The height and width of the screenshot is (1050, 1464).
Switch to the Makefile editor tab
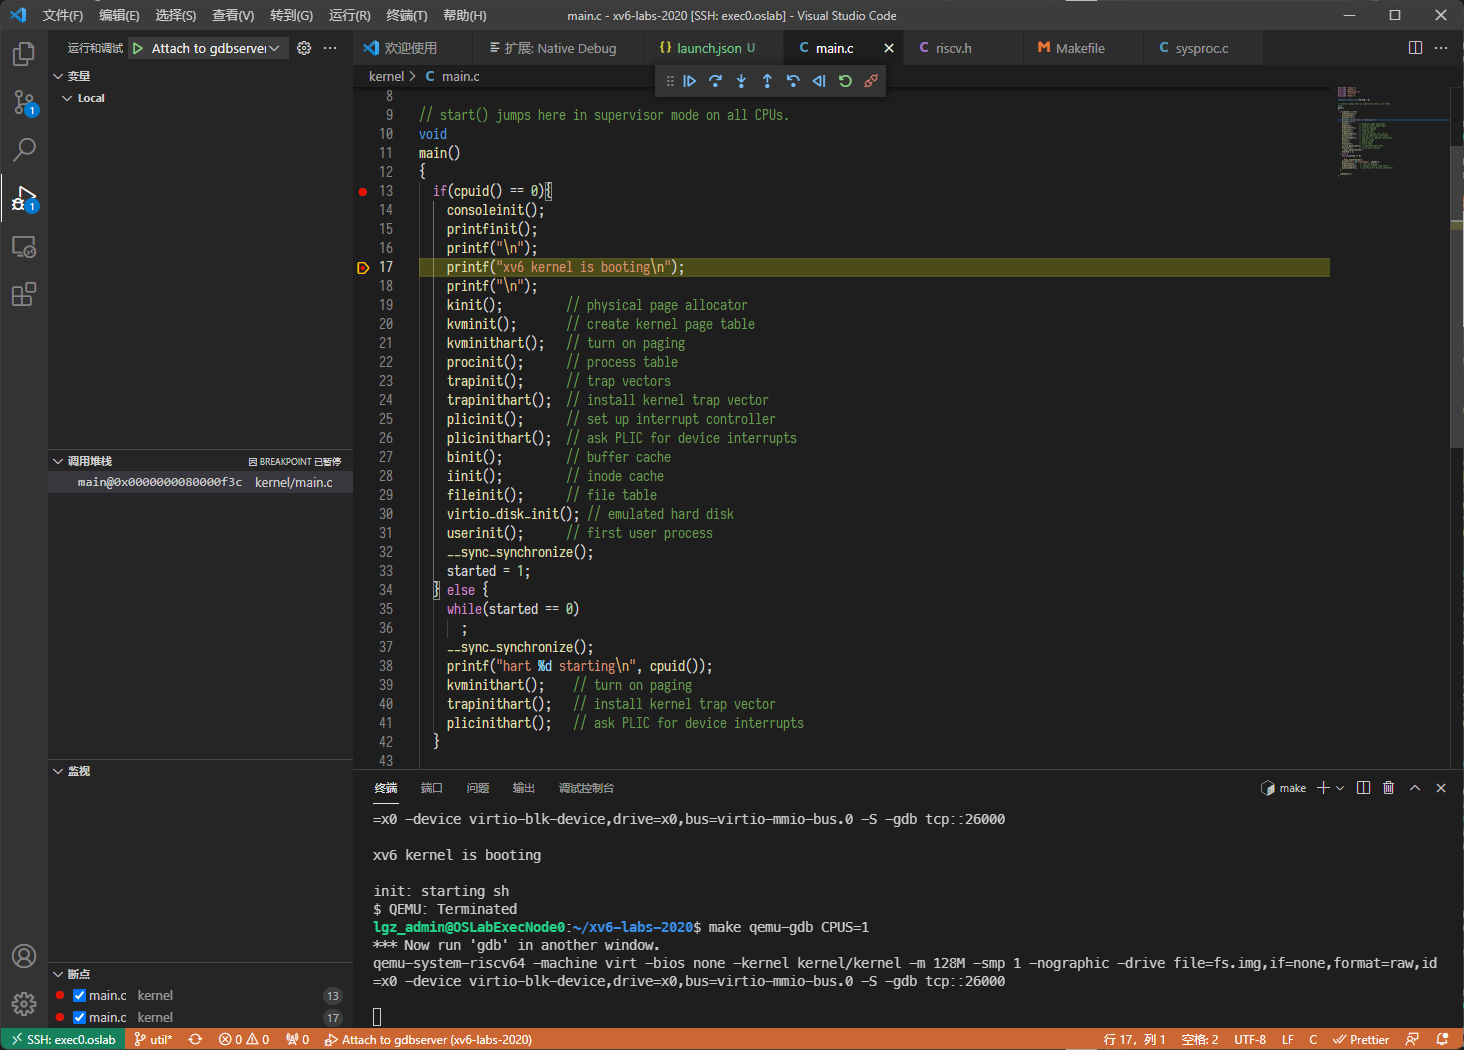[1079, 48]
